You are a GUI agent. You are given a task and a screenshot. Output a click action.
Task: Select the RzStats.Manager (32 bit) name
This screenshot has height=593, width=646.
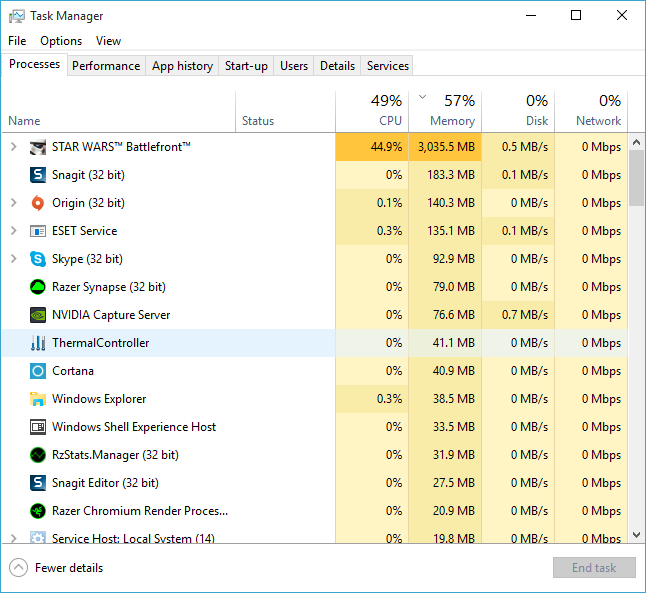pyautogui.click(x=115, y=455)
